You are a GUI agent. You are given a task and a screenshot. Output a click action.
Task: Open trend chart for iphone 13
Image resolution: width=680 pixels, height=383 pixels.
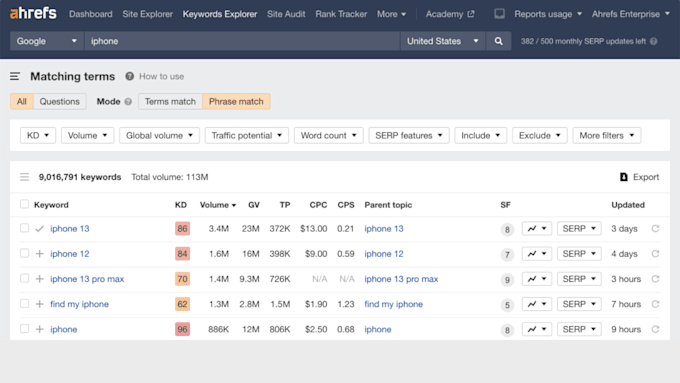click(x=537, y=229)
